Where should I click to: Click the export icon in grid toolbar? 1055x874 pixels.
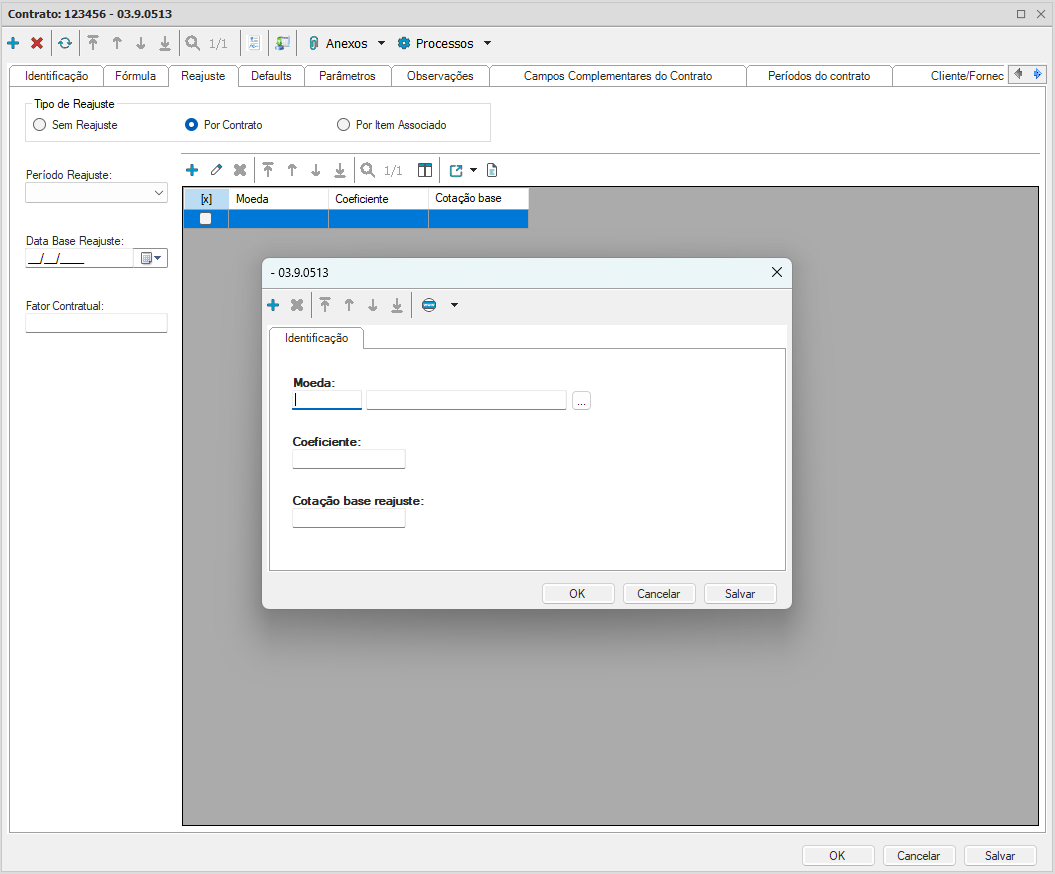[x=456, y=170]
